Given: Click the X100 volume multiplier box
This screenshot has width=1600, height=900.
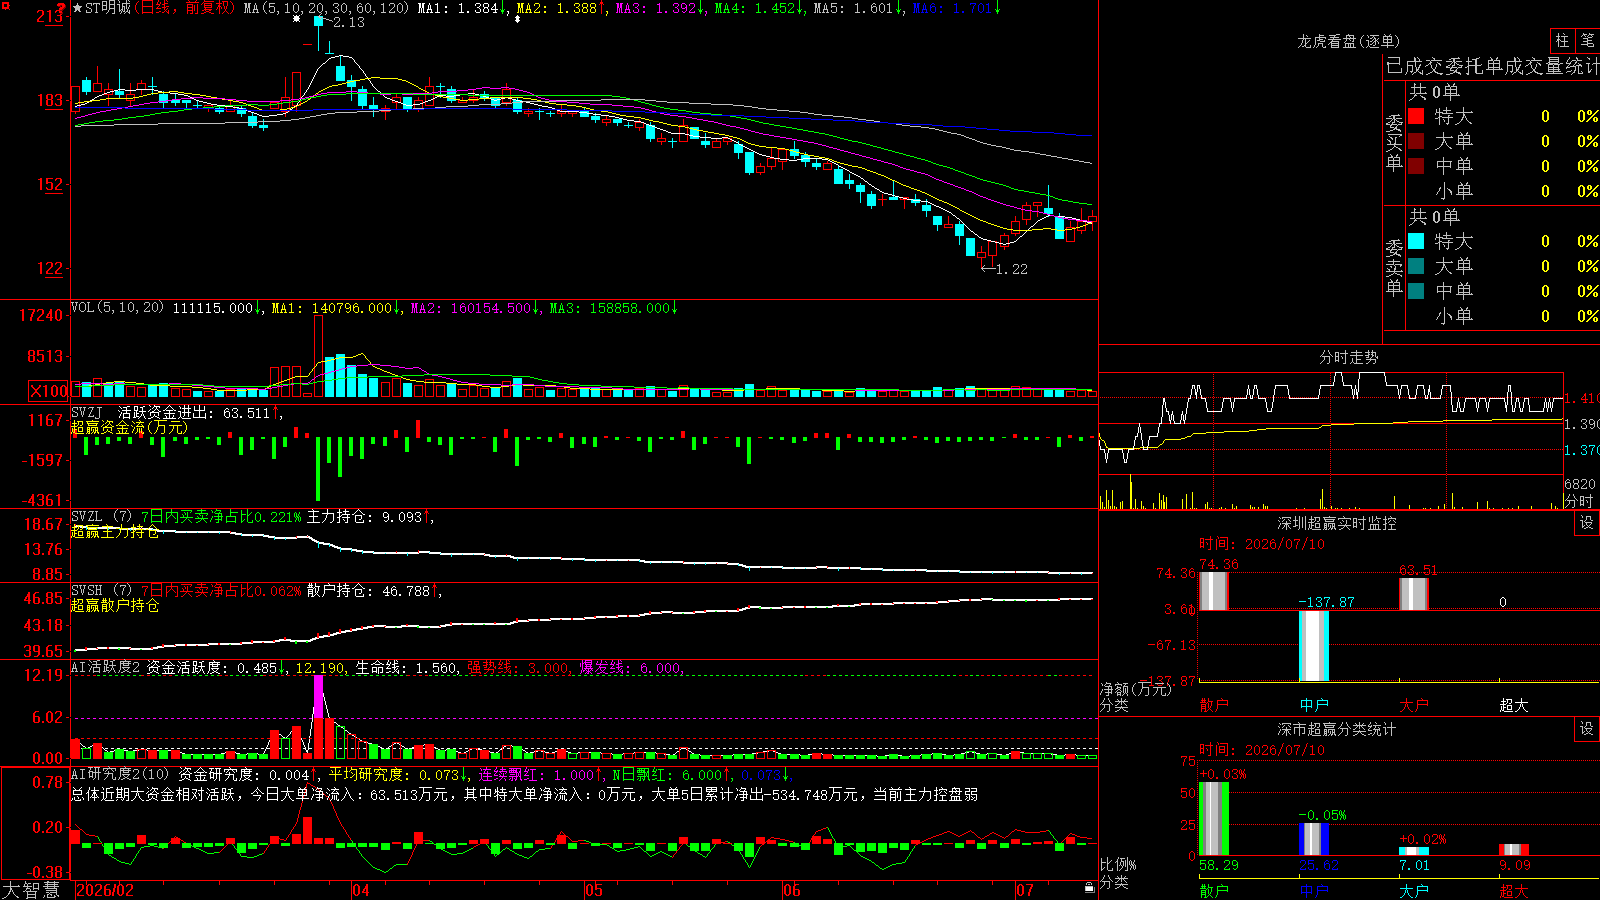Looking at the screenshot, I should coord(49,391).
